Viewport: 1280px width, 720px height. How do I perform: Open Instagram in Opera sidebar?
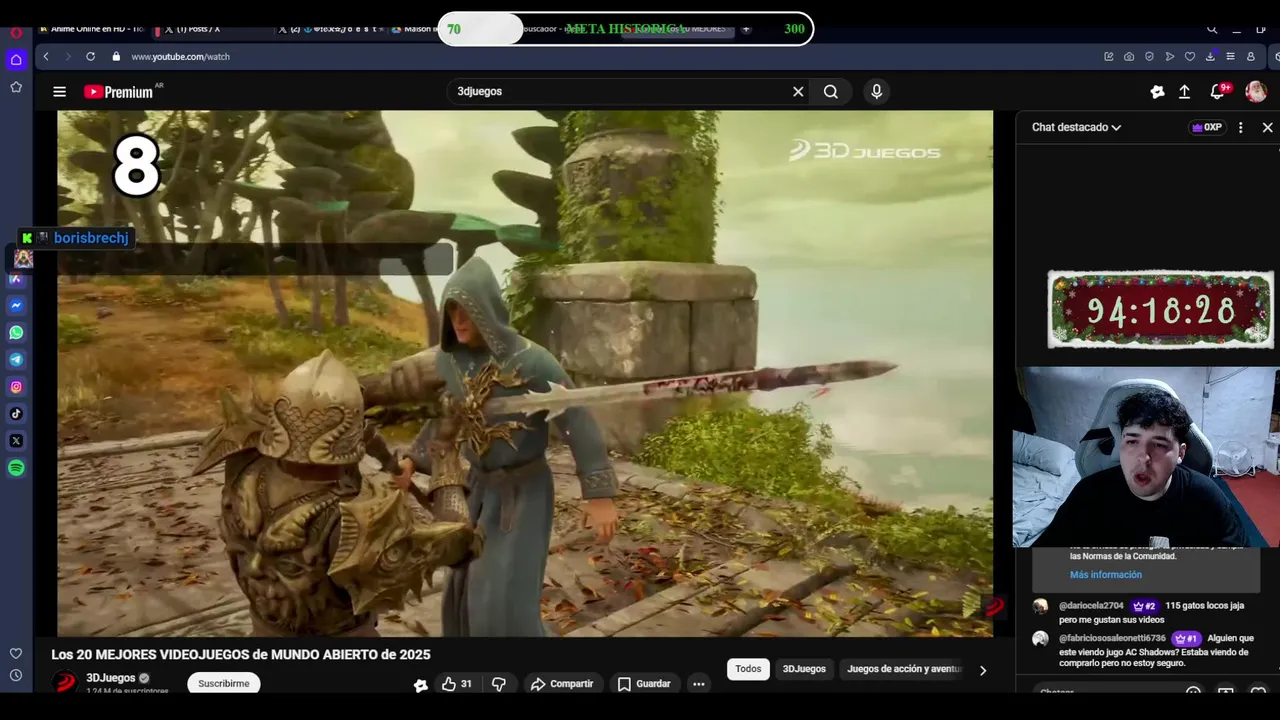coord(16,387)
